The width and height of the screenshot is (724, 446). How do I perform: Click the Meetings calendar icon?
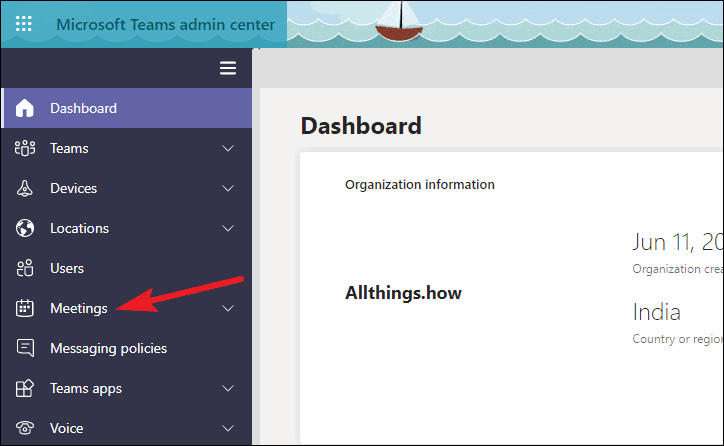24,308
